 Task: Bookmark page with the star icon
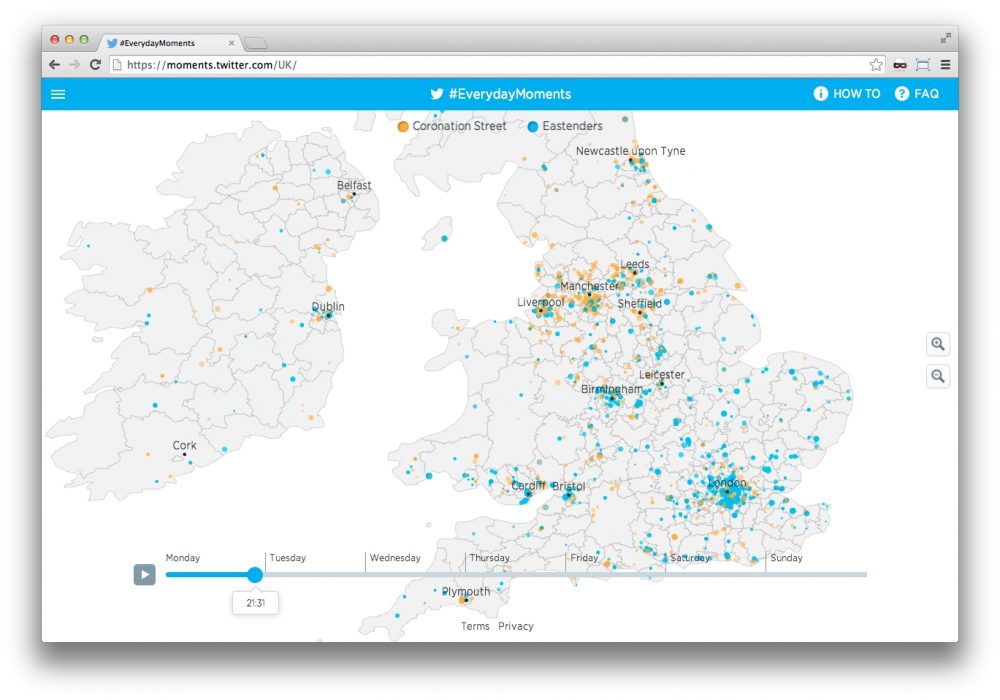coord(876,64)
